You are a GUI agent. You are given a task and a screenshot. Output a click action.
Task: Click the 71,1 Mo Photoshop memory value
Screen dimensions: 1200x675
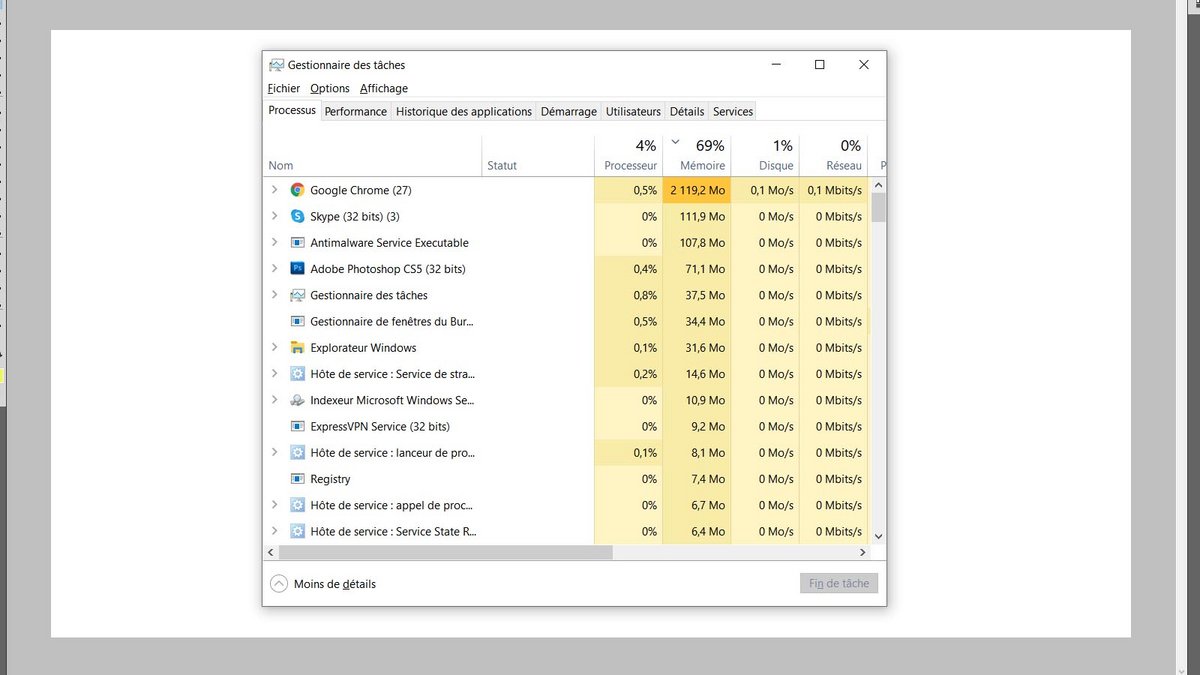coord(705,269)
